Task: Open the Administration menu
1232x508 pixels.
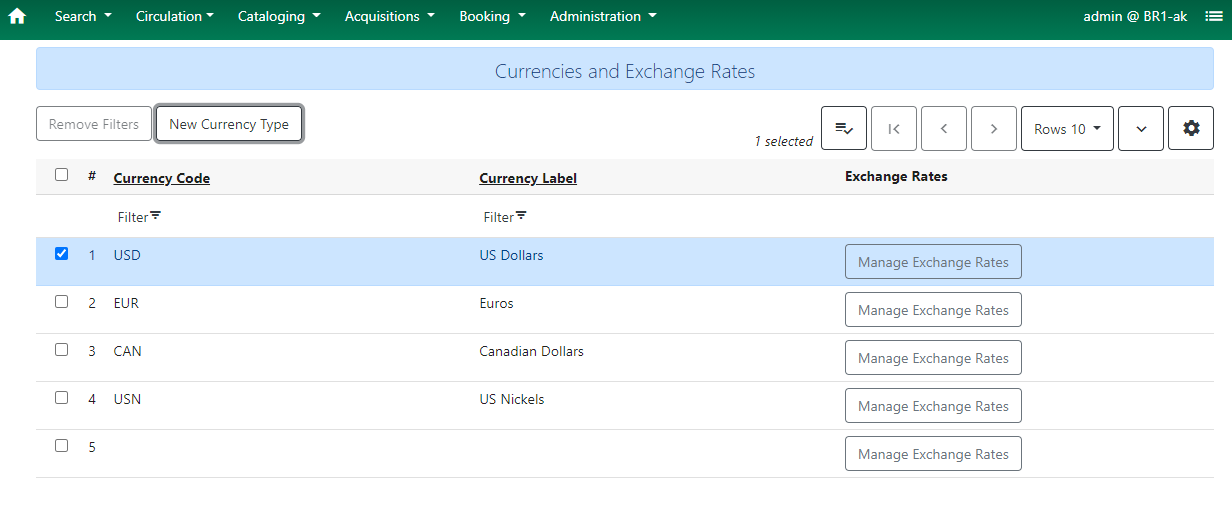Action: (x=603, y=16)
